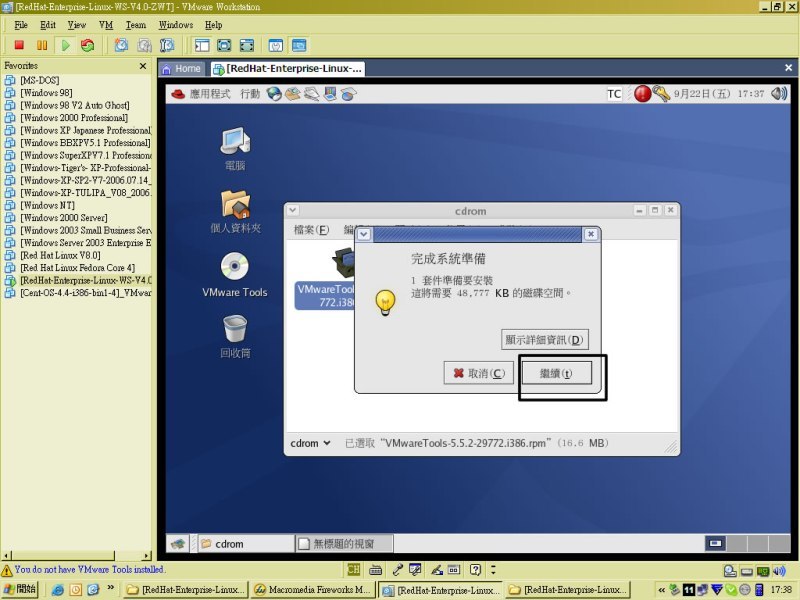Click the 顯示詳細資訊(D) details button

click(545, 340)
